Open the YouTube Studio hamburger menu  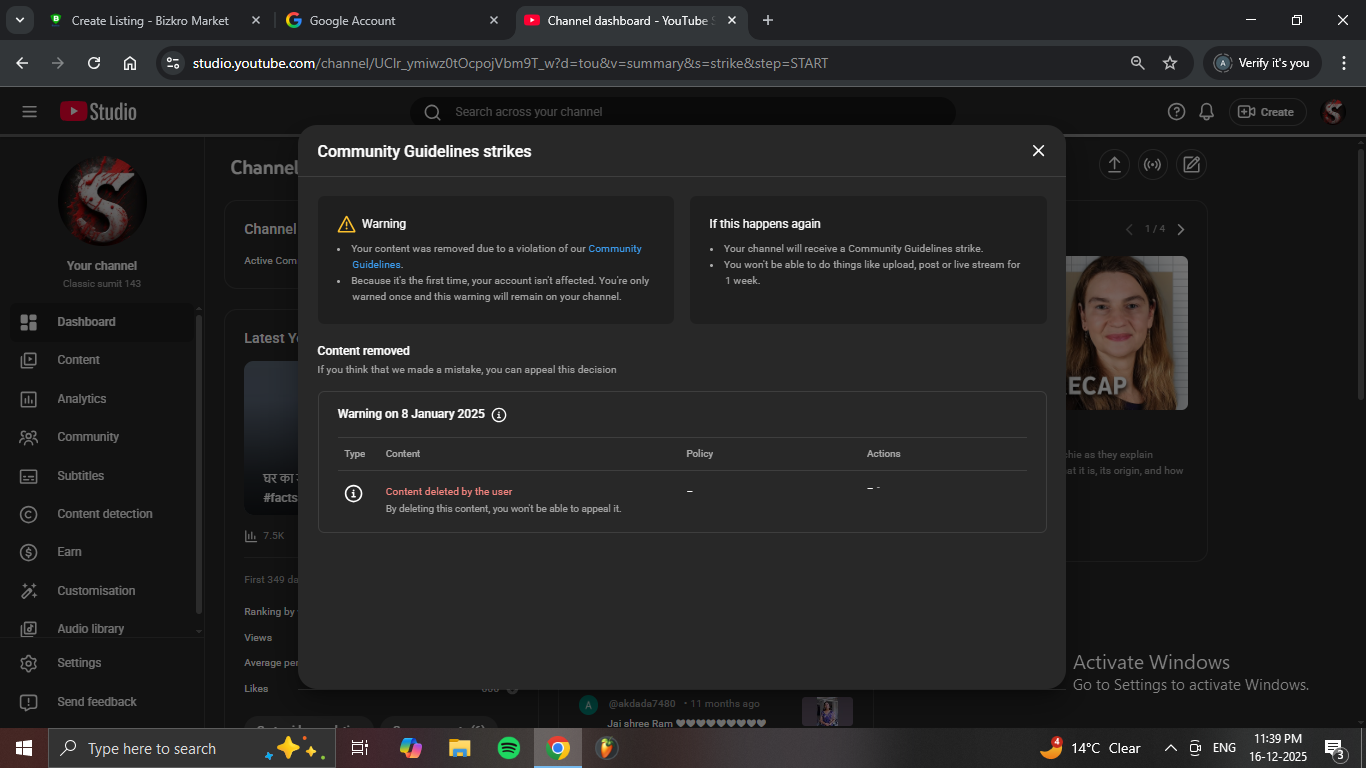point(29,112)
